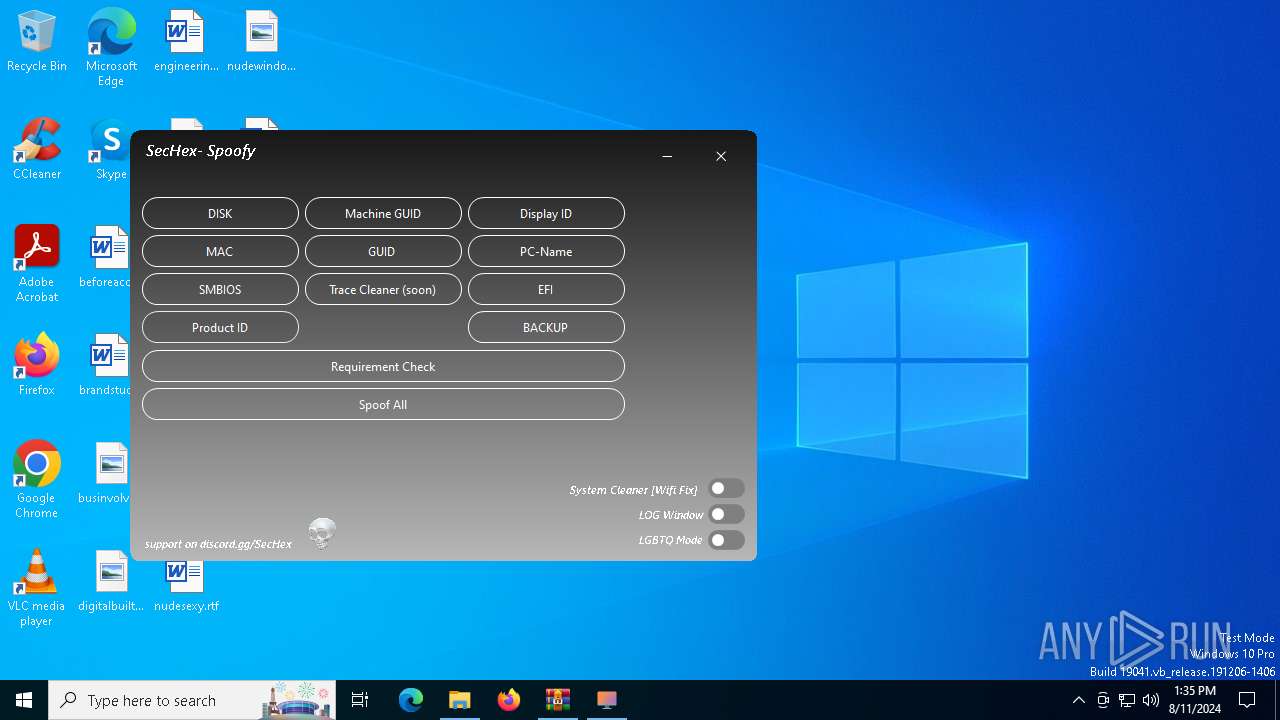Screen dimensions: 1280x720
Task: Select the digitalbuilt... file icon
Action: pos(111,581)
